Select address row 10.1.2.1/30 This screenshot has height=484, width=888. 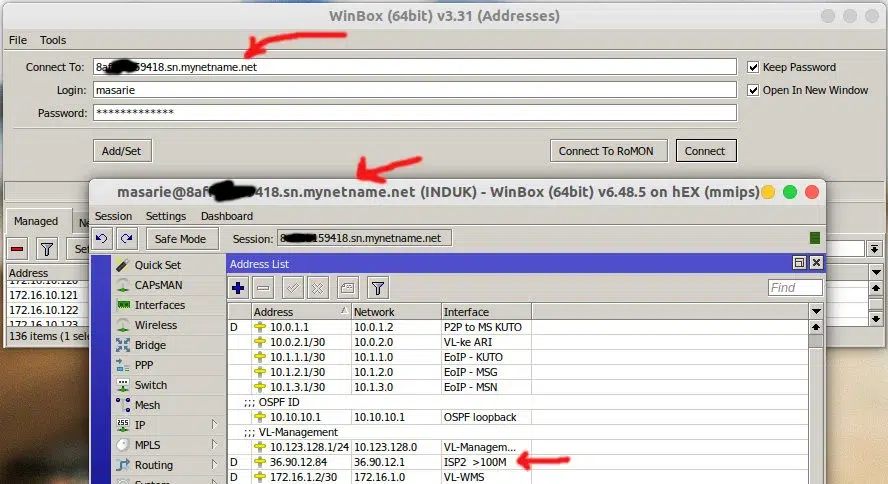[518, 372]
